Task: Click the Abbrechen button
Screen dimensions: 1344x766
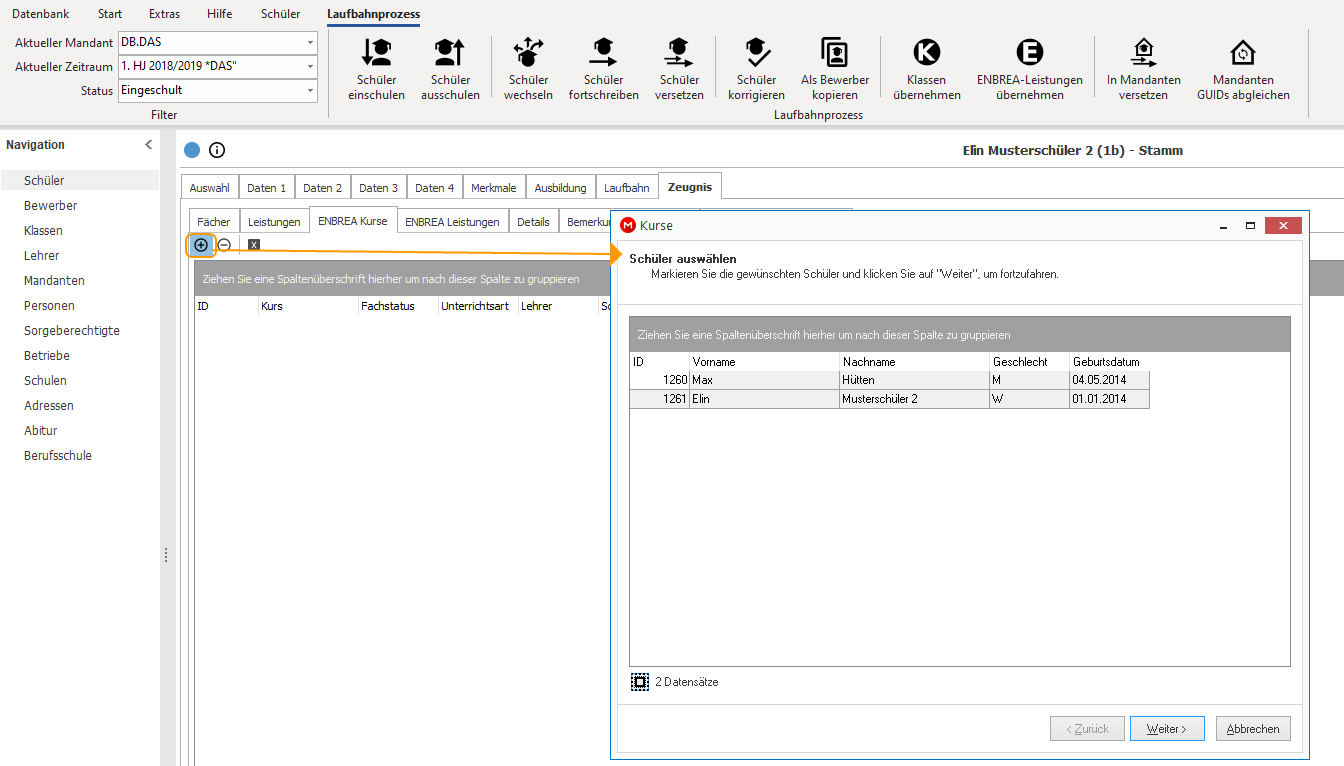Action: coord(1253,729)
